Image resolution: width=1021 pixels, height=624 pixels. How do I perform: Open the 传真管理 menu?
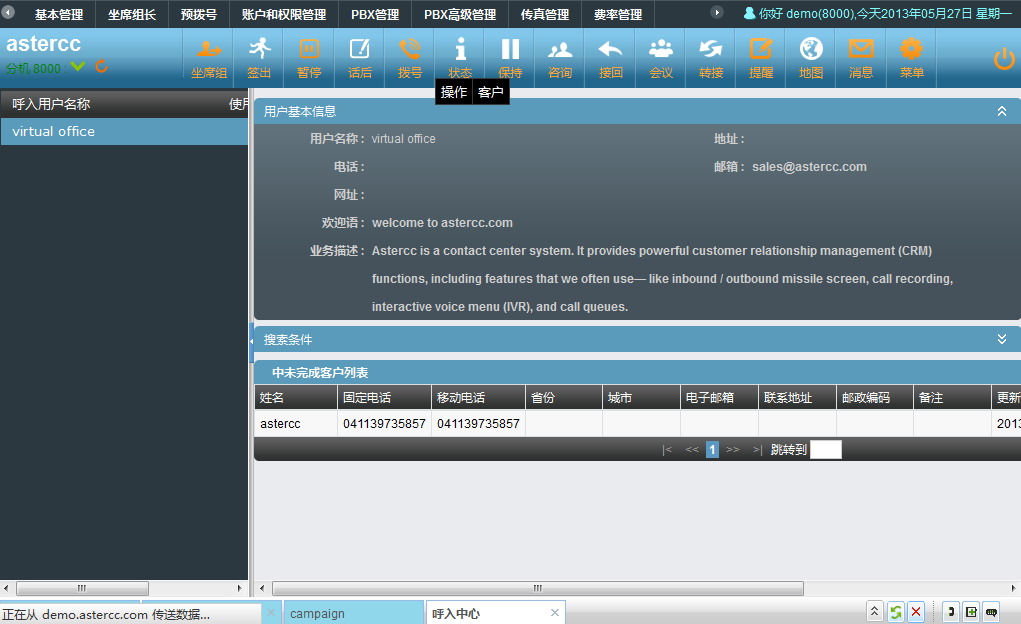(545, 15)
